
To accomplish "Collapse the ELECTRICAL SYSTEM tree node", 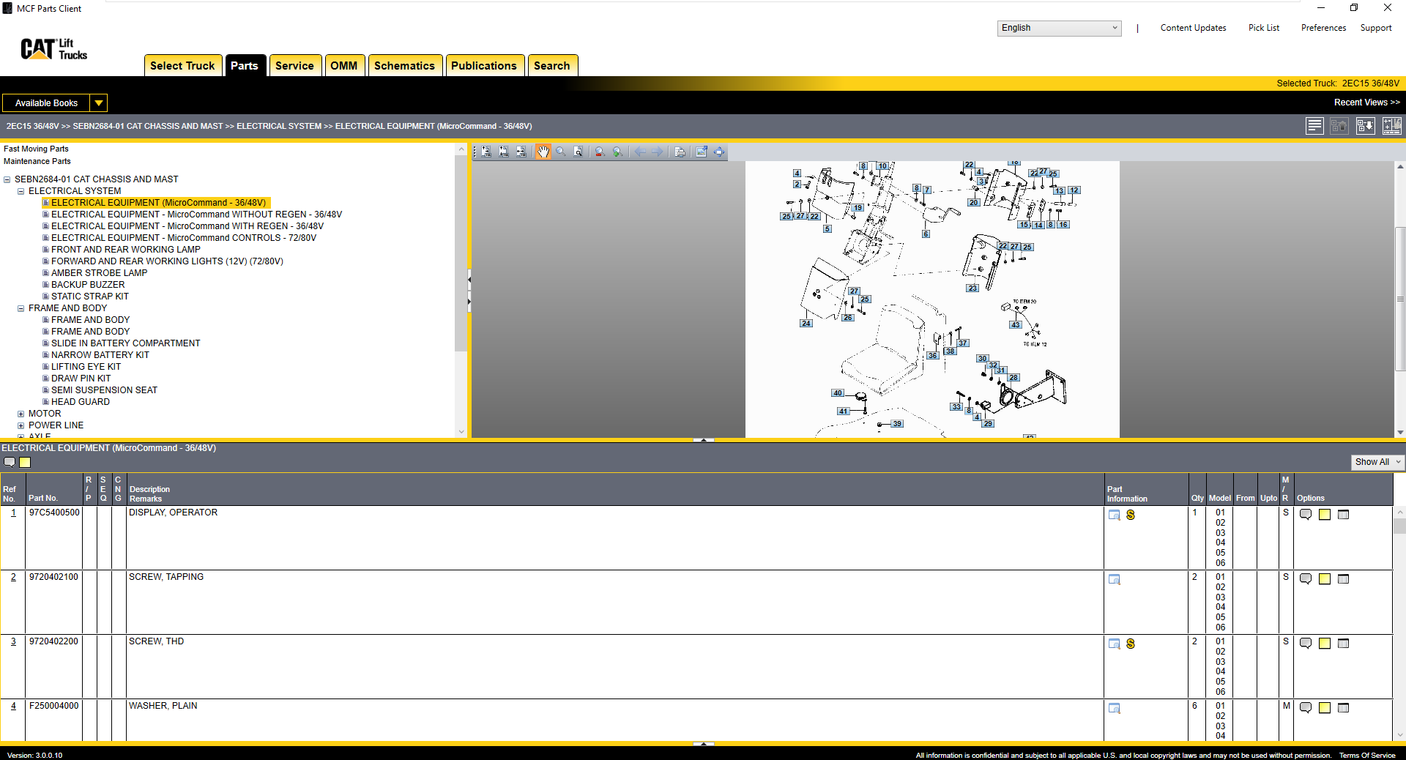I will (22, 190).
